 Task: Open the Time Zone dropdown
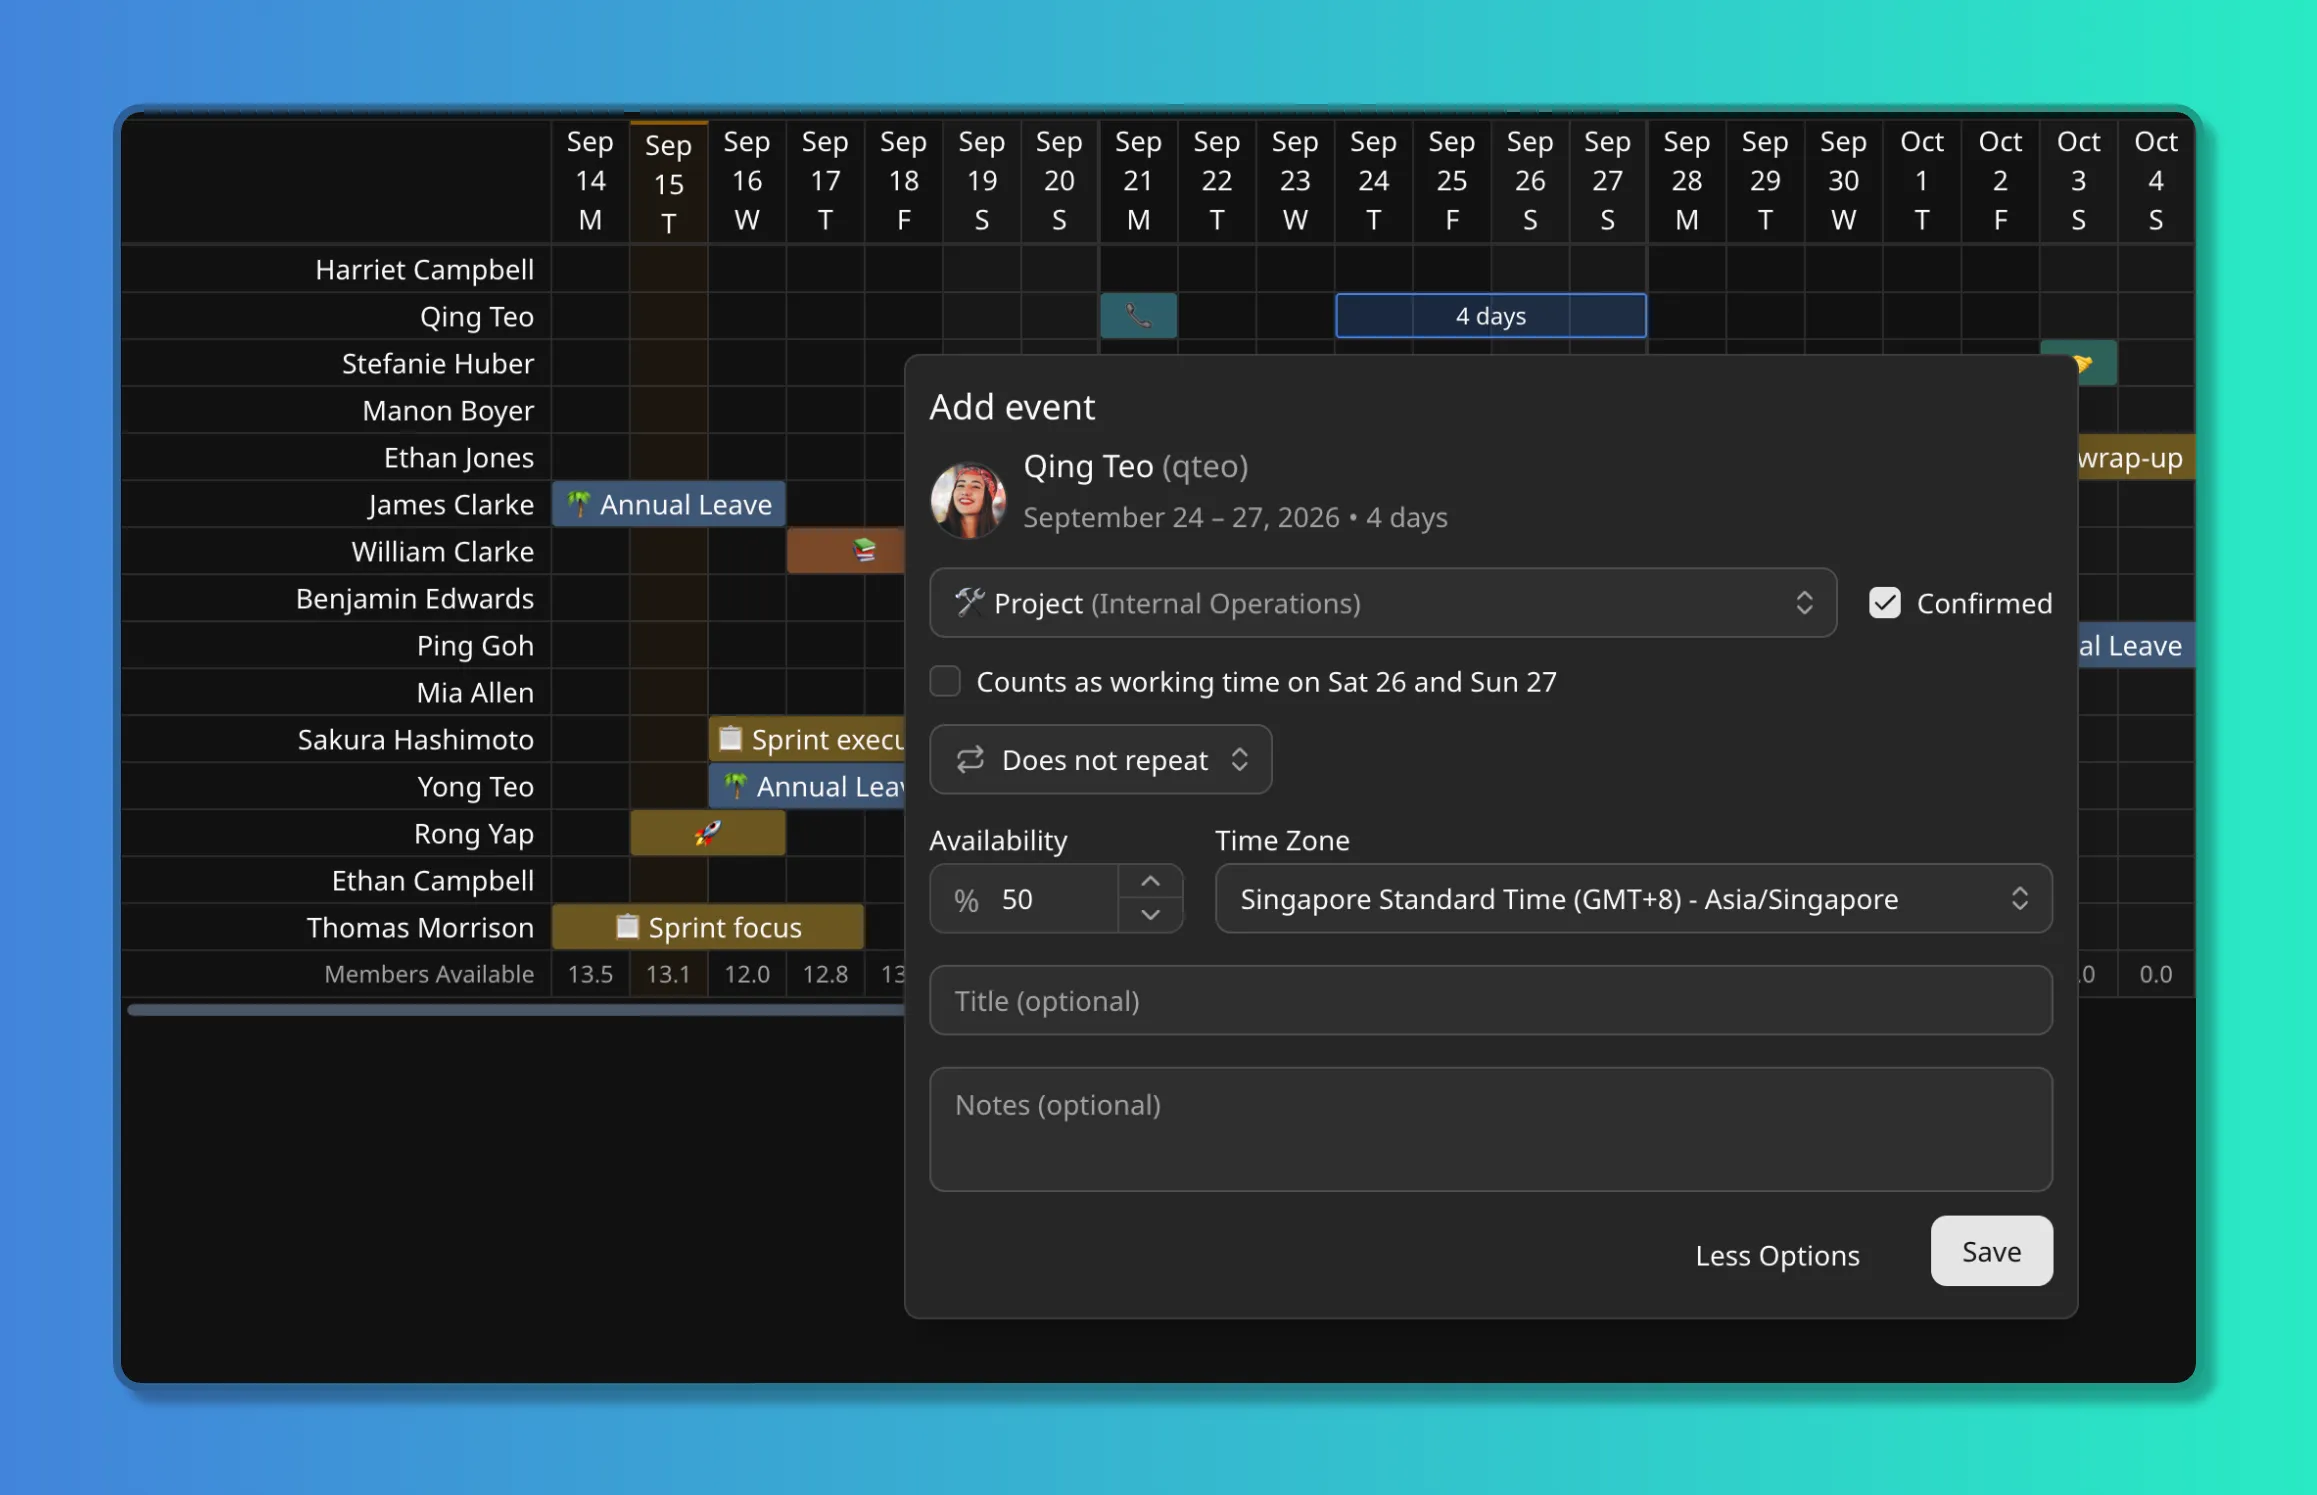(x=1634, y=899)
